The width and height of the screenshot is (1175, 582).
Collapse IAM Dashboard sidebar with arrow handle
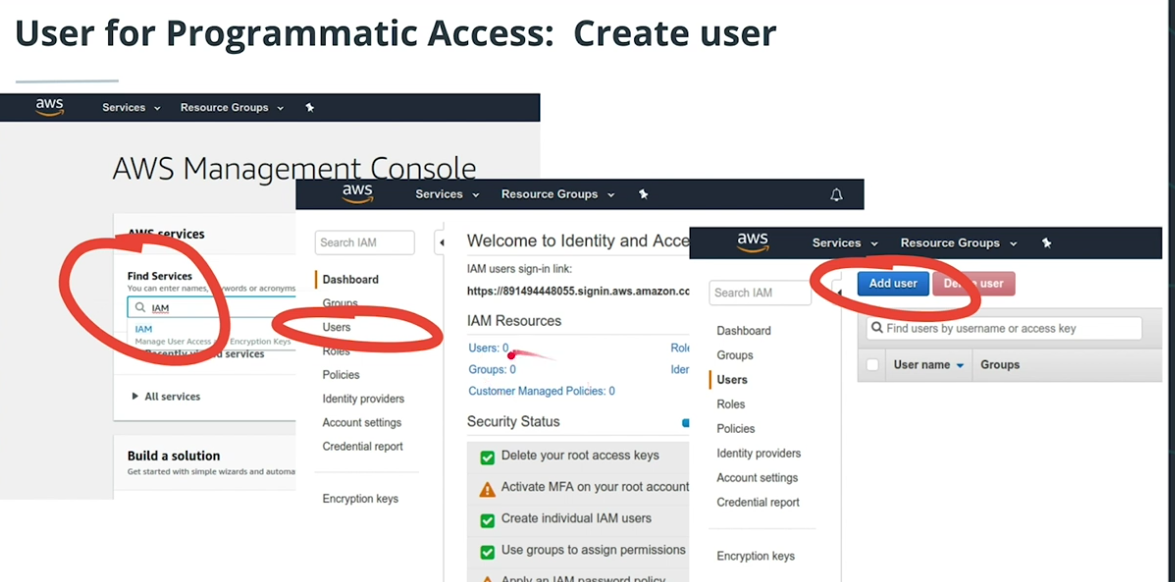(440, 243)
